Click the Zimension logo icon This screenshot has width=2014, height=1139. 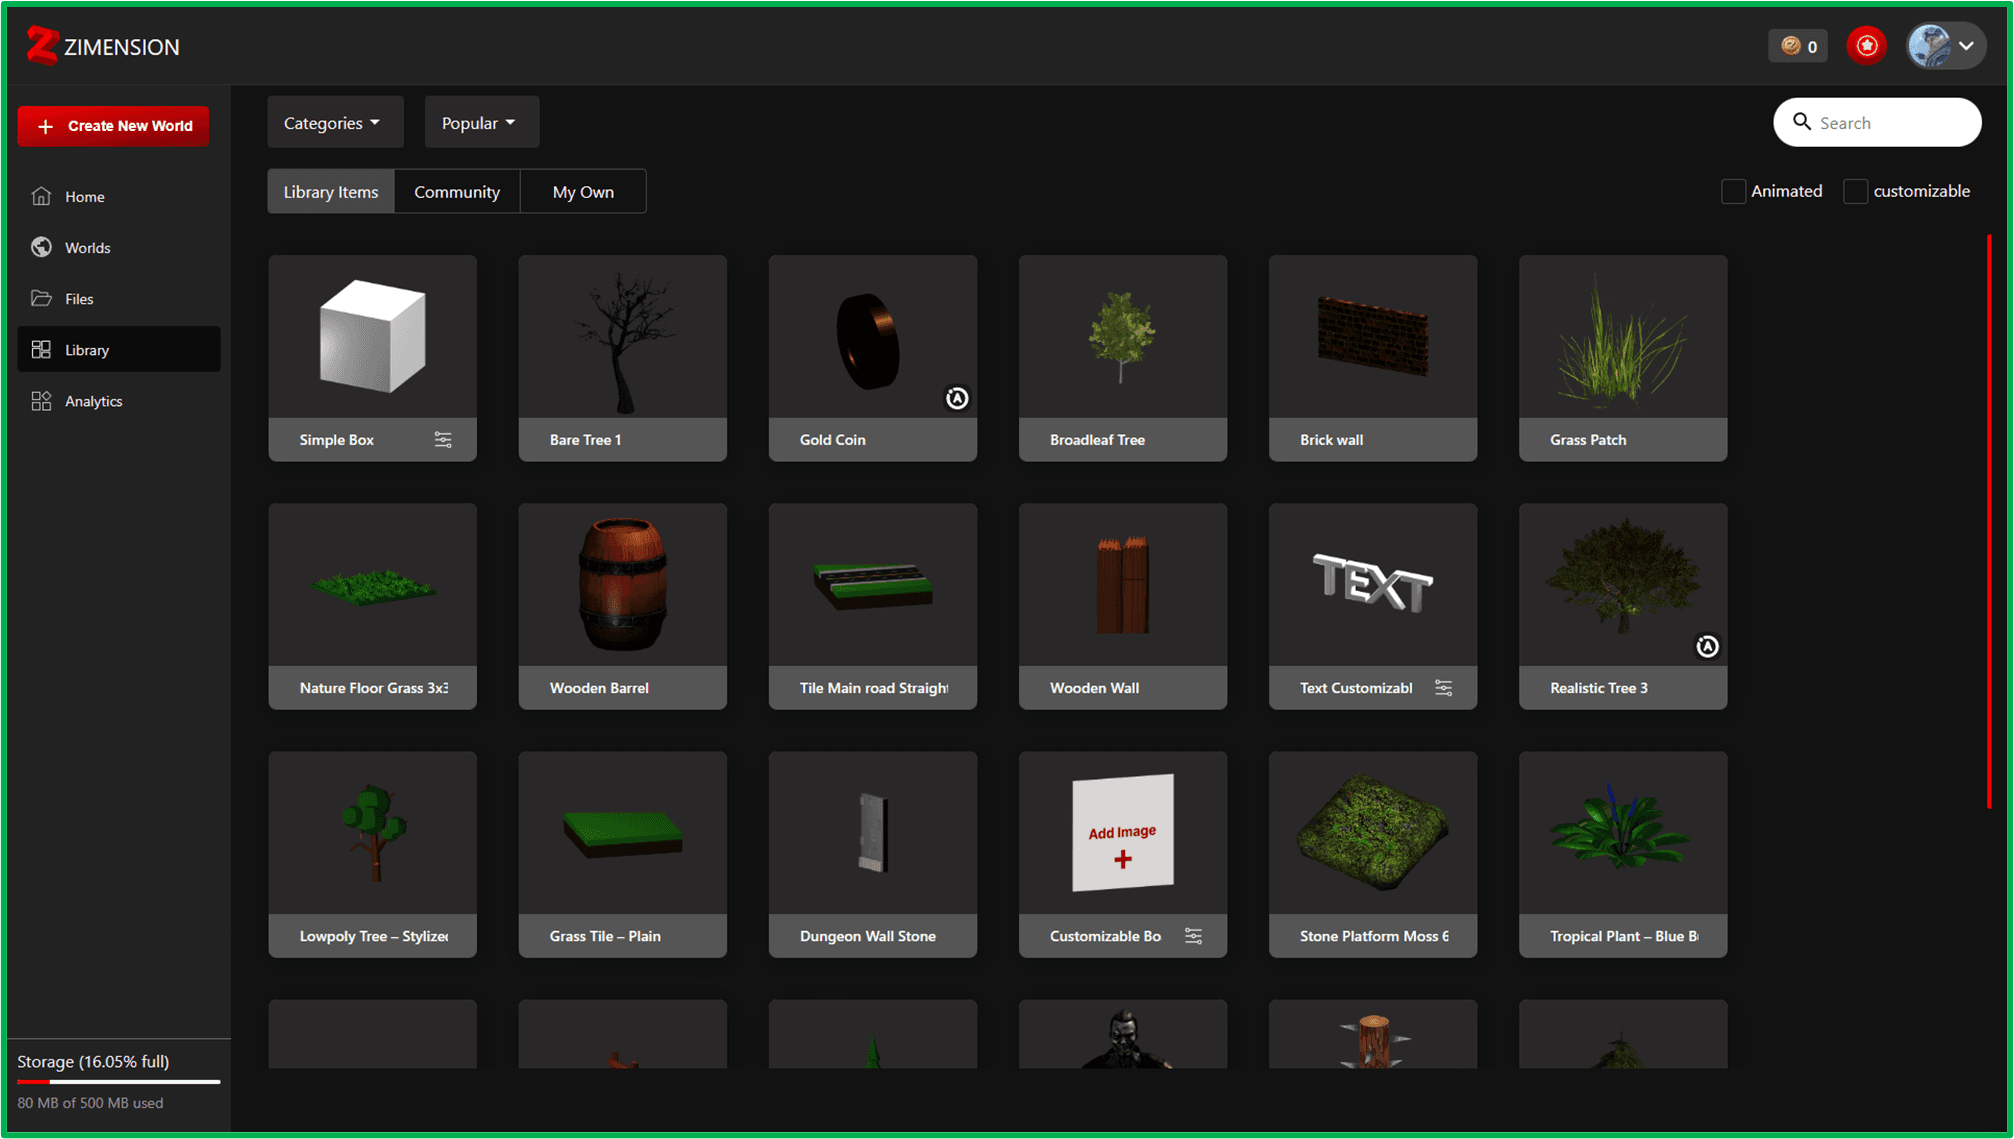coord(42,46)
